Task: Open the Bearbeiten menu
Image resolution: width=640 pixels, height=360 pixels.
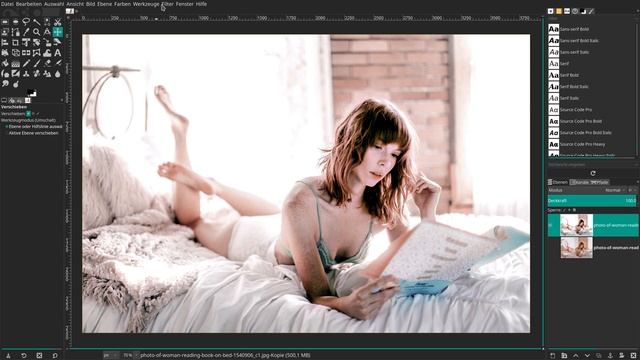Action: (29, 4)
